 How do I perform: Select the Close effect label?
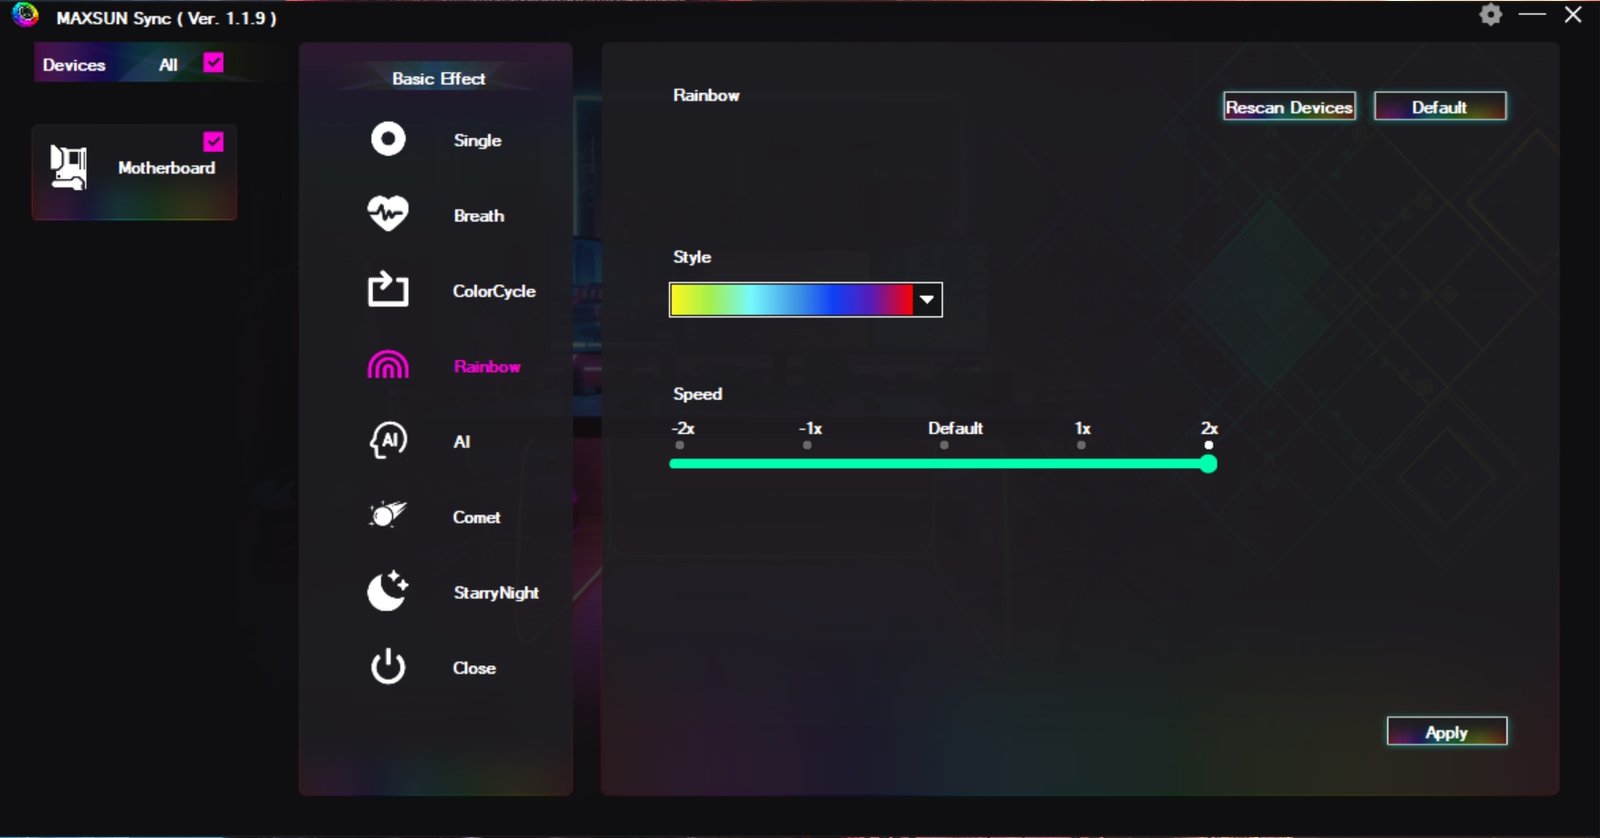point(474,667)
